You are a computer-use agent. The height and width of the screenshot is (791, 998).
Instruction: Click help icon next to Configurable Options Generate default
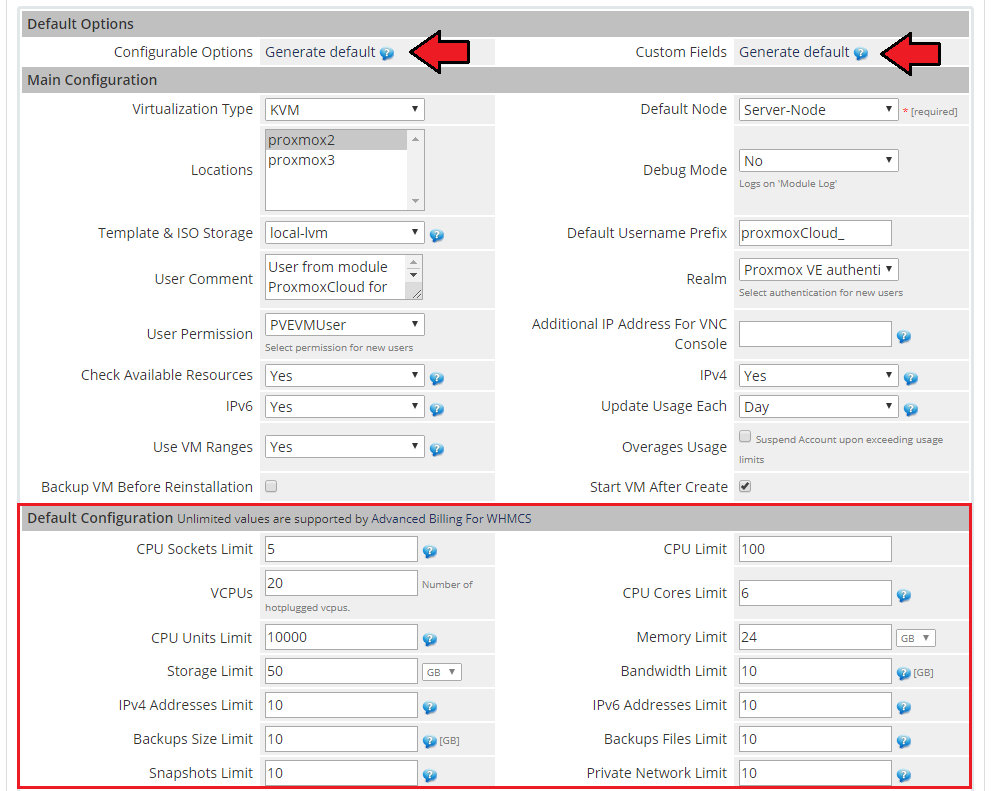[386, 53]
